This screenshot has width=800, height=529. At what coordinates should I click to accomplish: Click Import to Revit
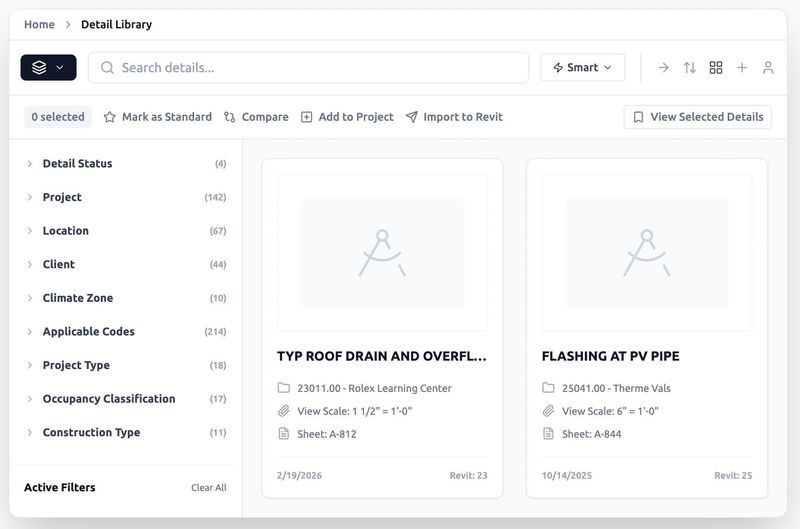(454, 117)
